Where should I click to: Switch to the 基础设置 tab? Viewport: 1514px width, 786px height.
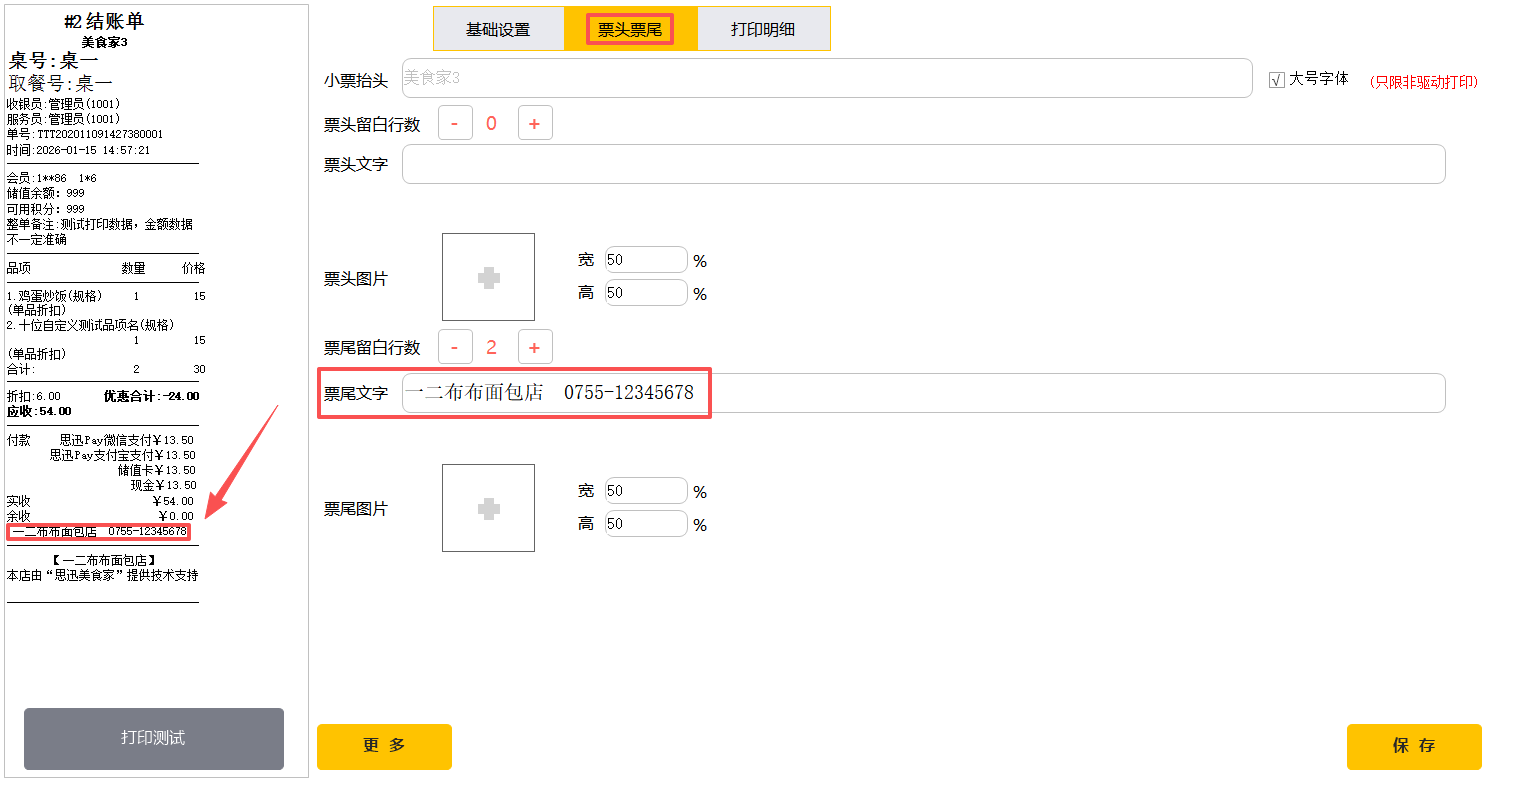coord(498,29)
